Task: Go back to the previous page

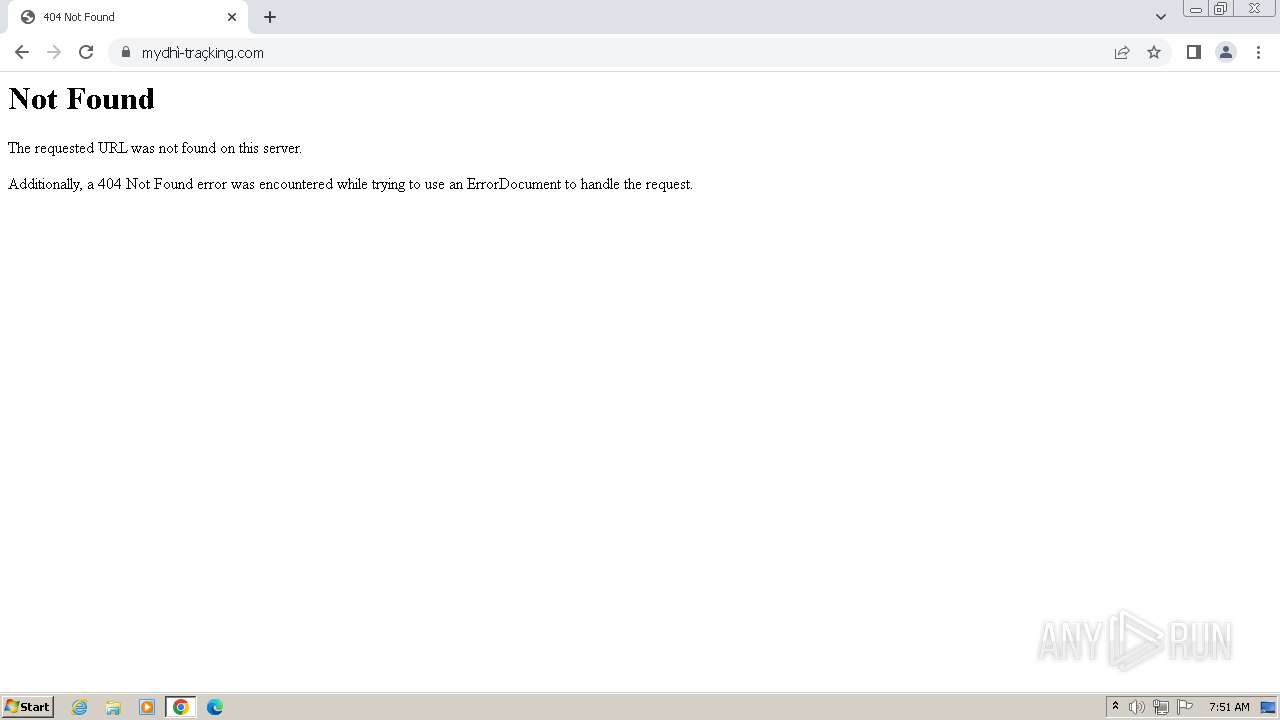Action: point(22,52)
